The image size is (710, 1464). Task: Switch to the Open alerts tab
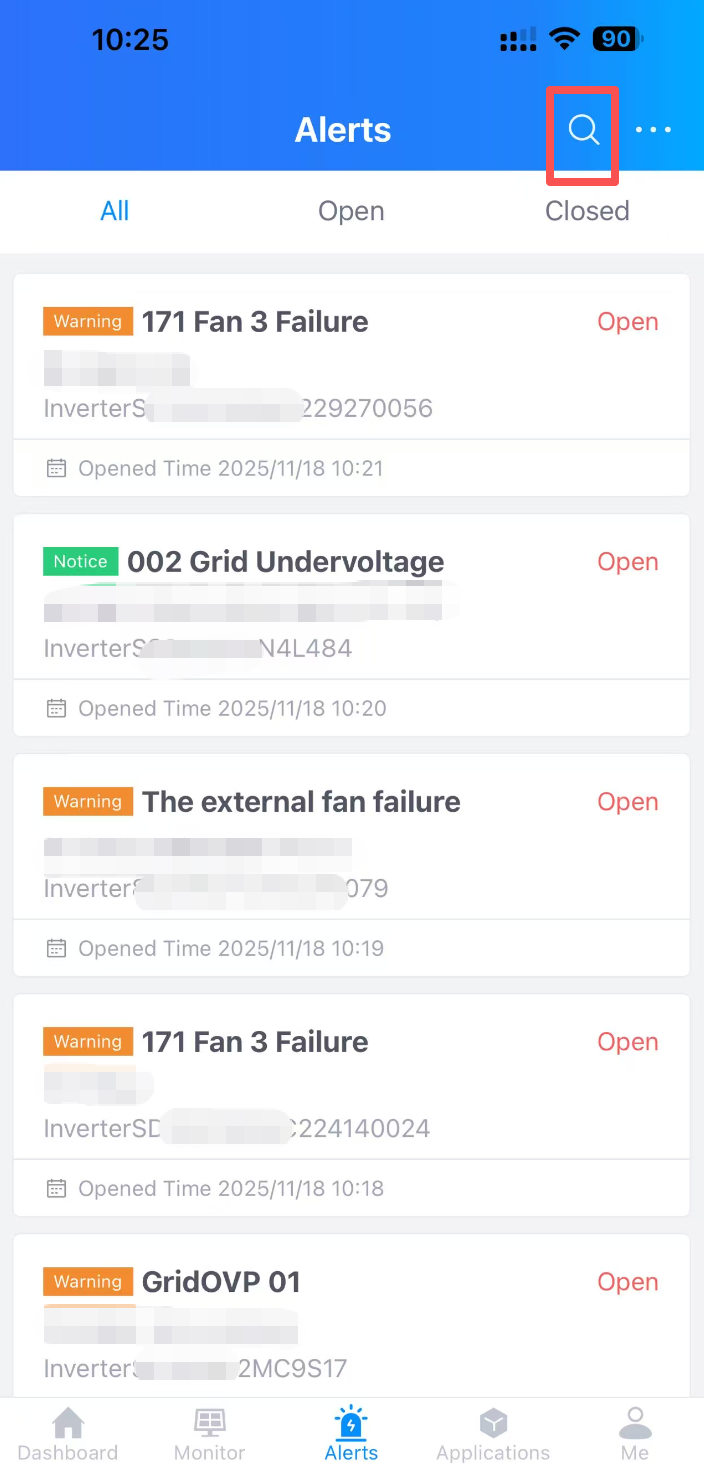pos(351,211)
